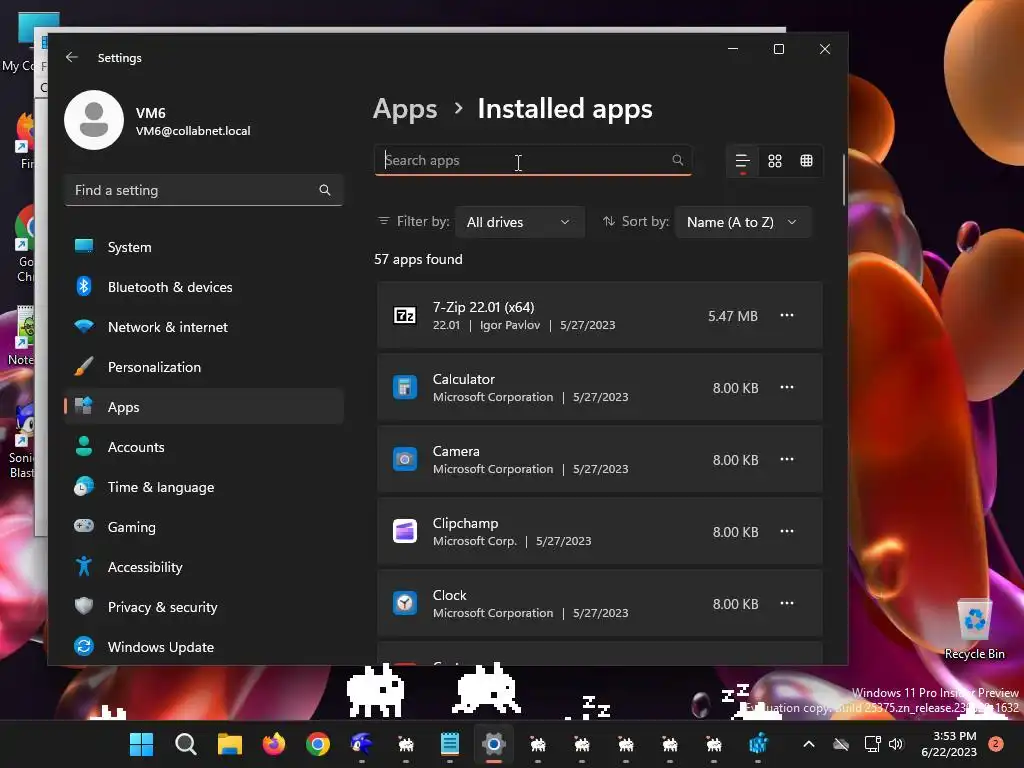Screen dimensions: 1024x768
Task: Open taskbar Search
Action: [185, 744]
